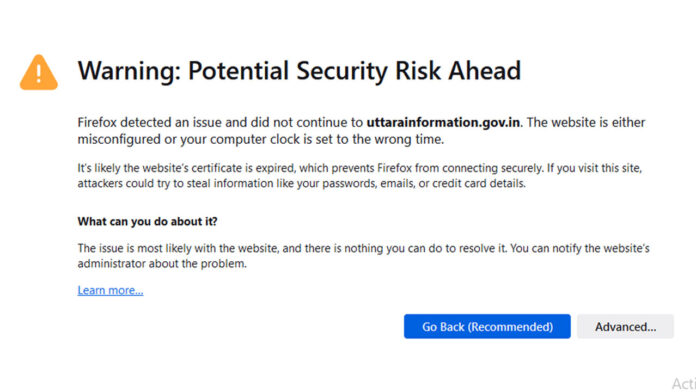Click the phrase "You can notify the website's"
Image resolution: width=696 pixels, height=392 pixels.
[580, 248]
